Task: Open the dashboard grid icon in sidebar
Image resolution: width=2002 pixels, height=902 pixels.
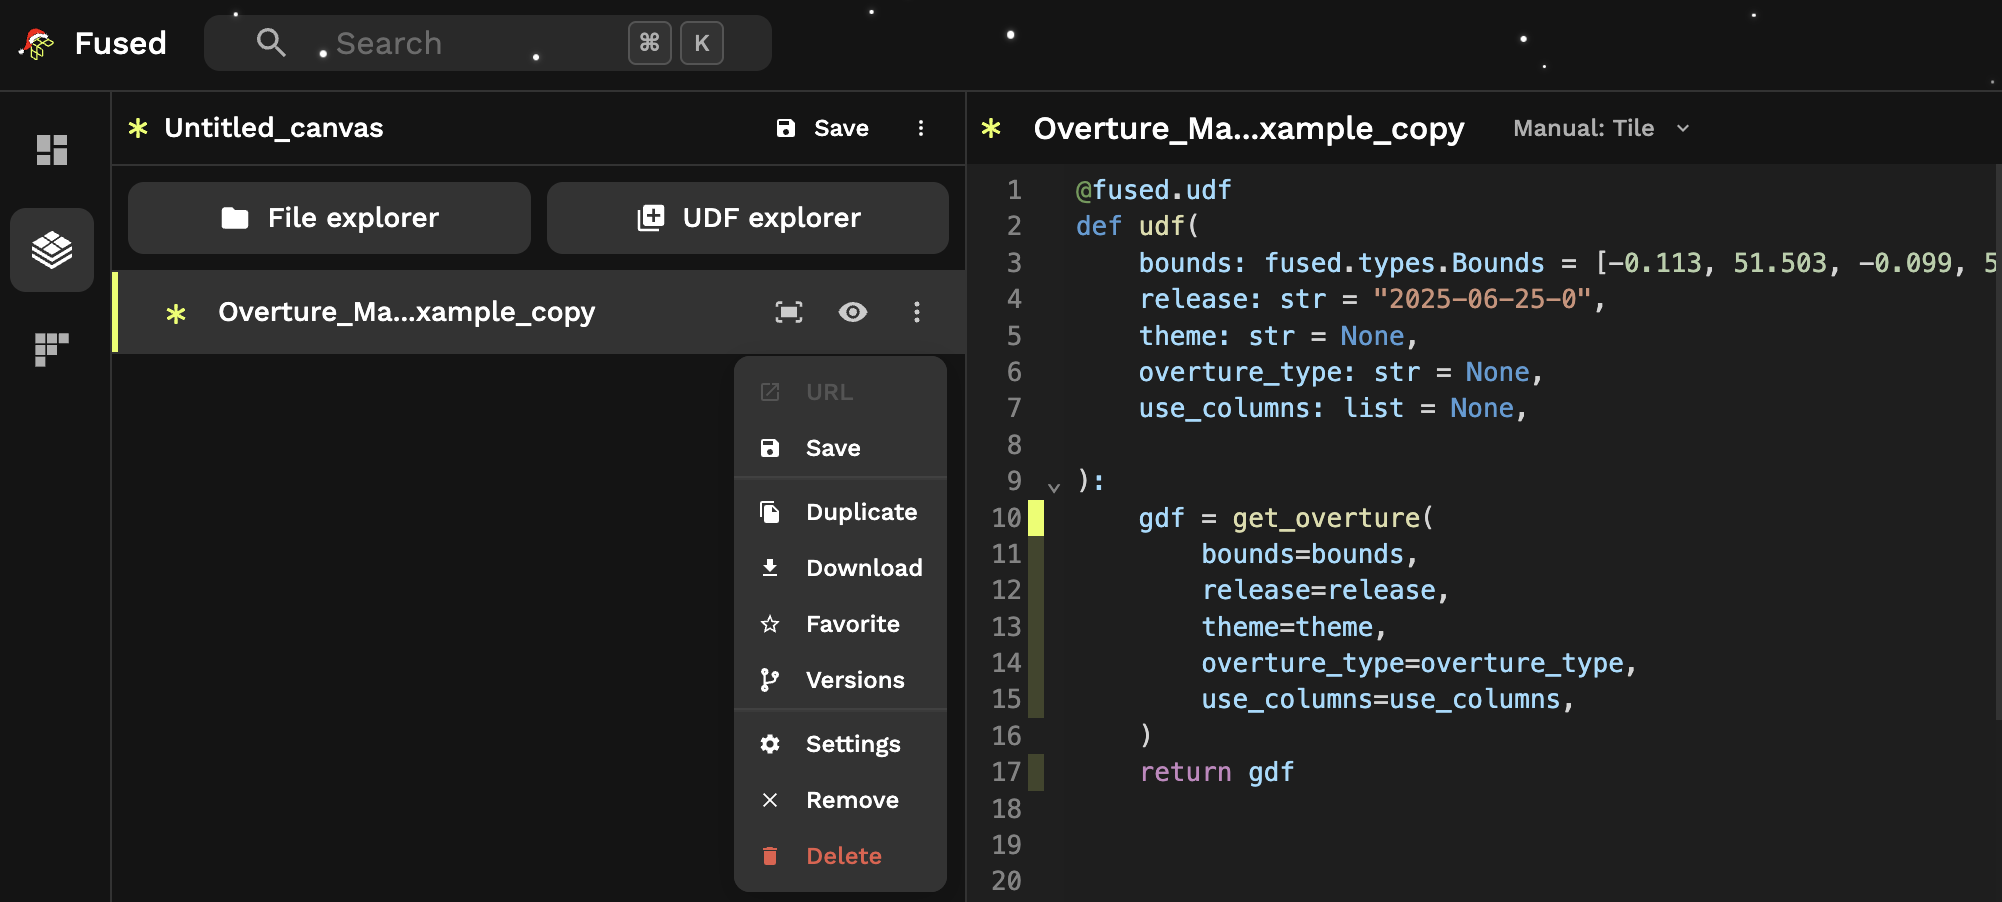Action: pyautogui.click(x=52, y=150)
